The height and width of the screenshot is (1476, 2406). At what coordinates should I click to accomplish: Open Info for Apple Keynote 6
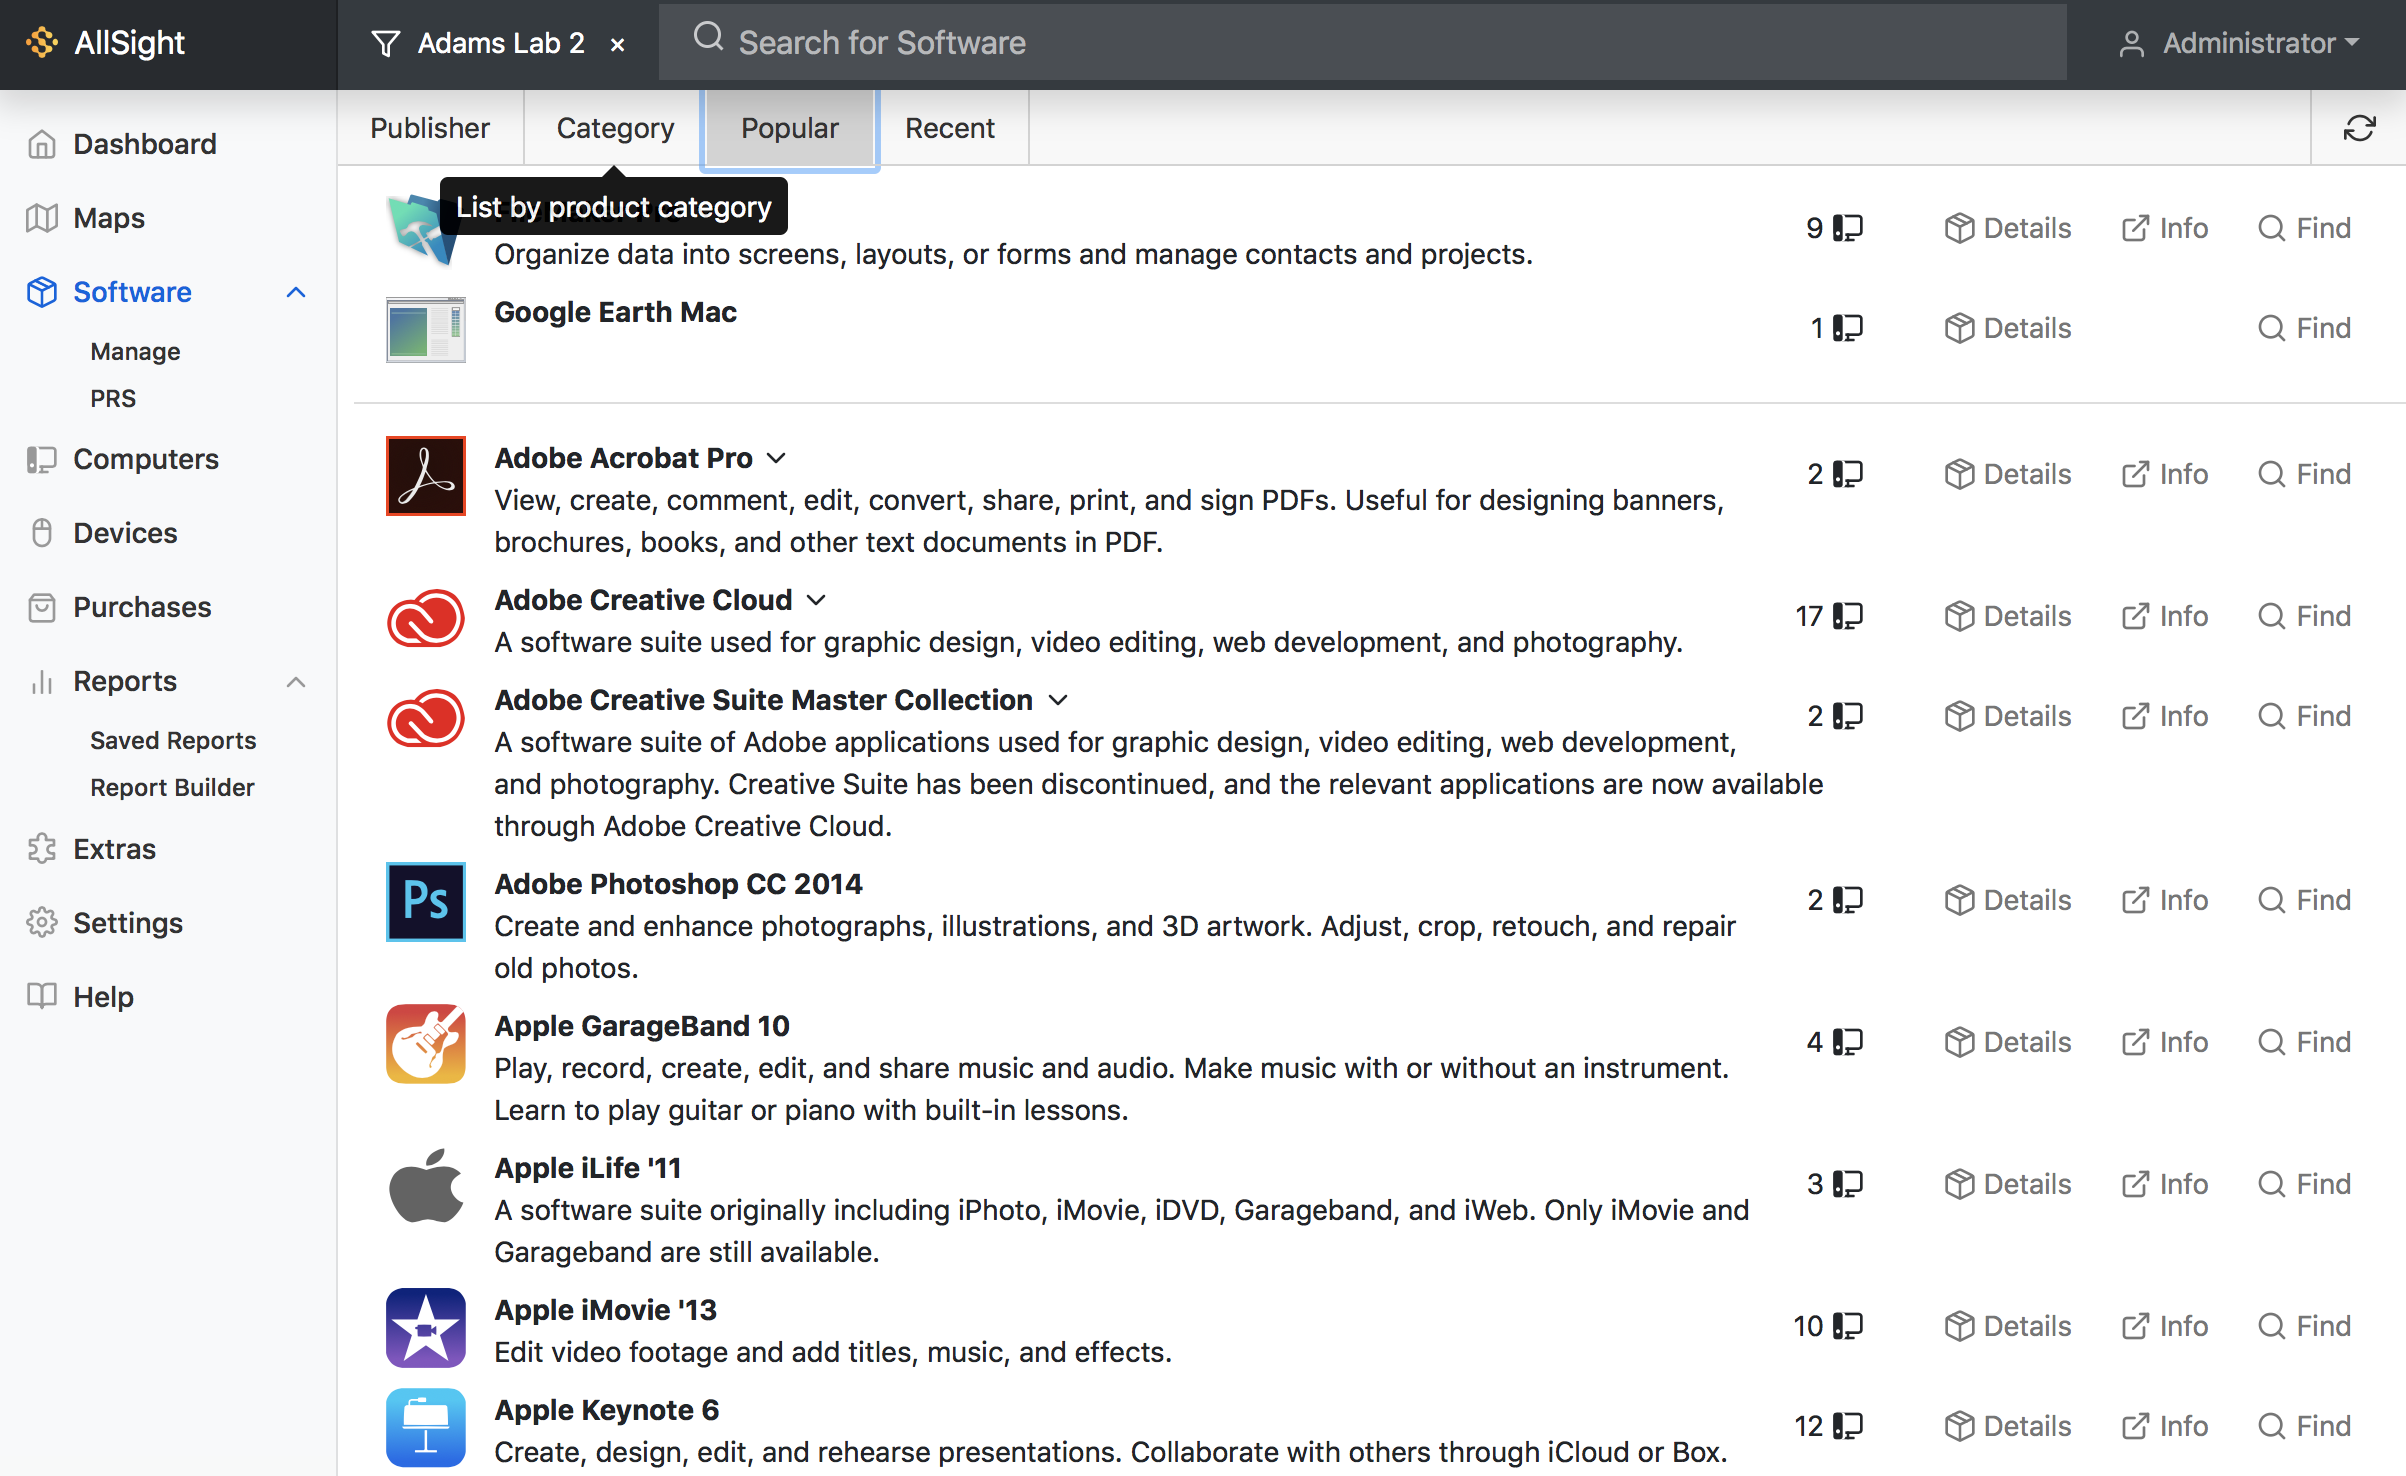[x=2165, y=1425]
